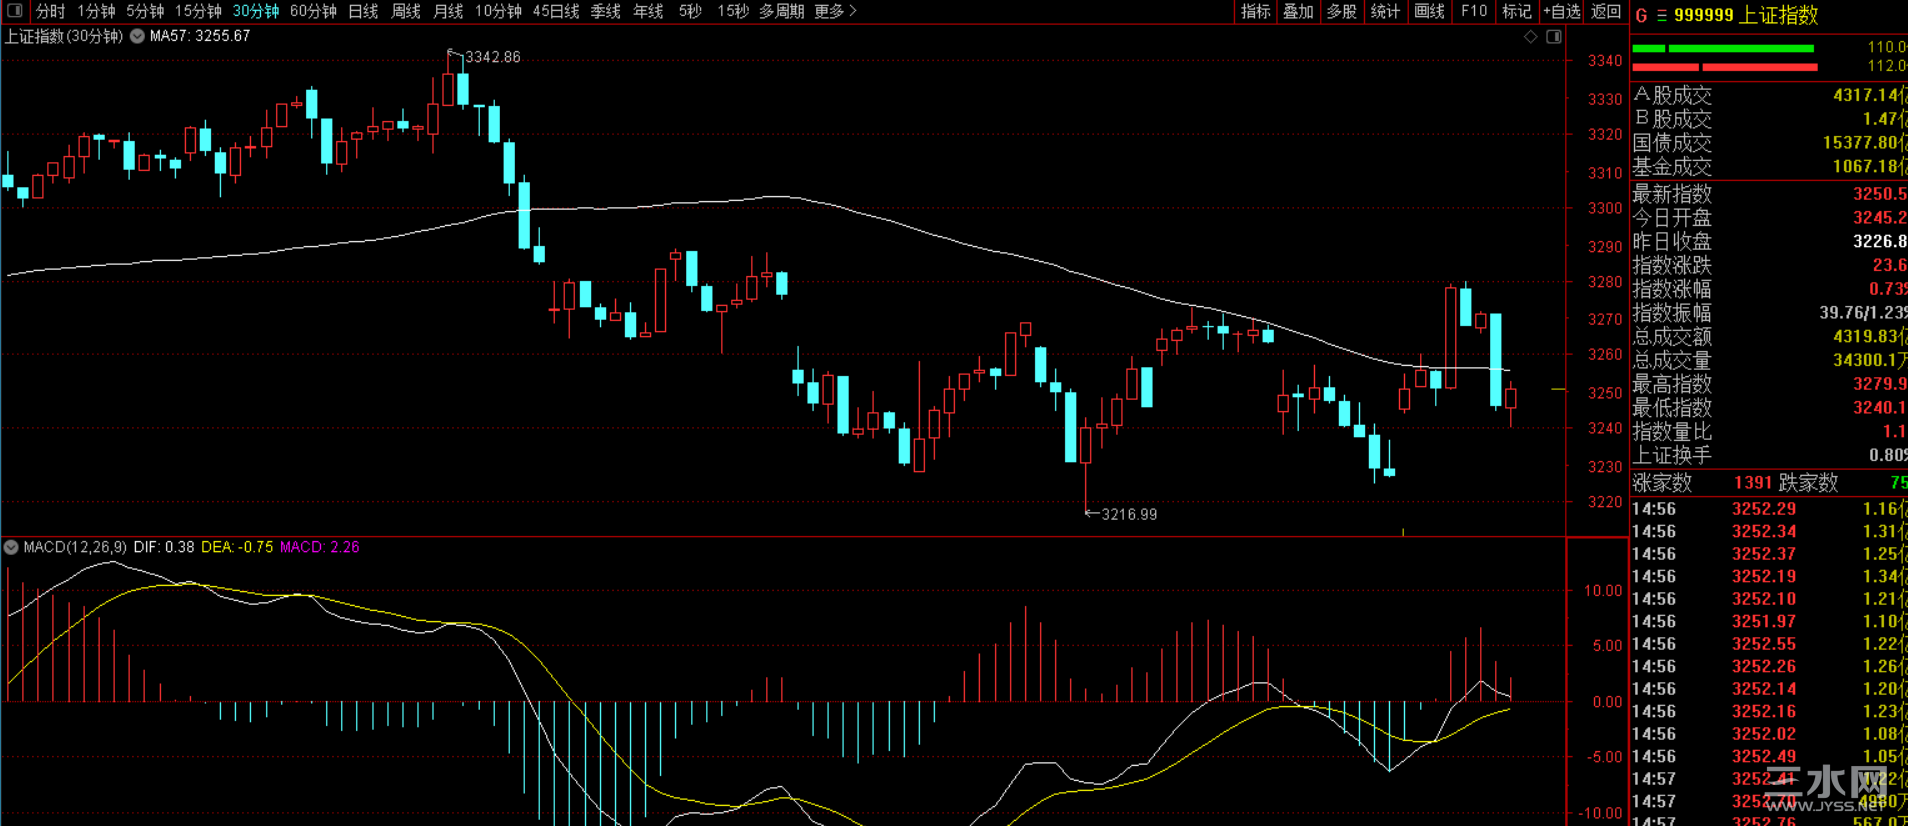Click the 3216.99 low price marker
The image size is (1908, 826).
point(1129,514)
